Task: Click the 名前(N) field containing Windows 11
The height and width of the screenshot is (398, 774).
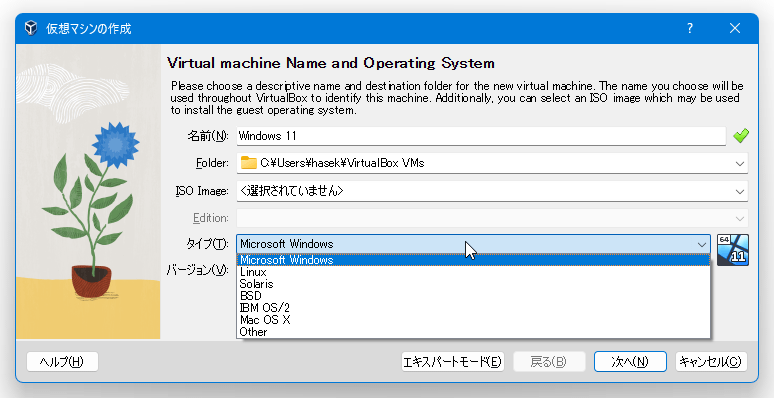Action: click(x=481, y=136)
